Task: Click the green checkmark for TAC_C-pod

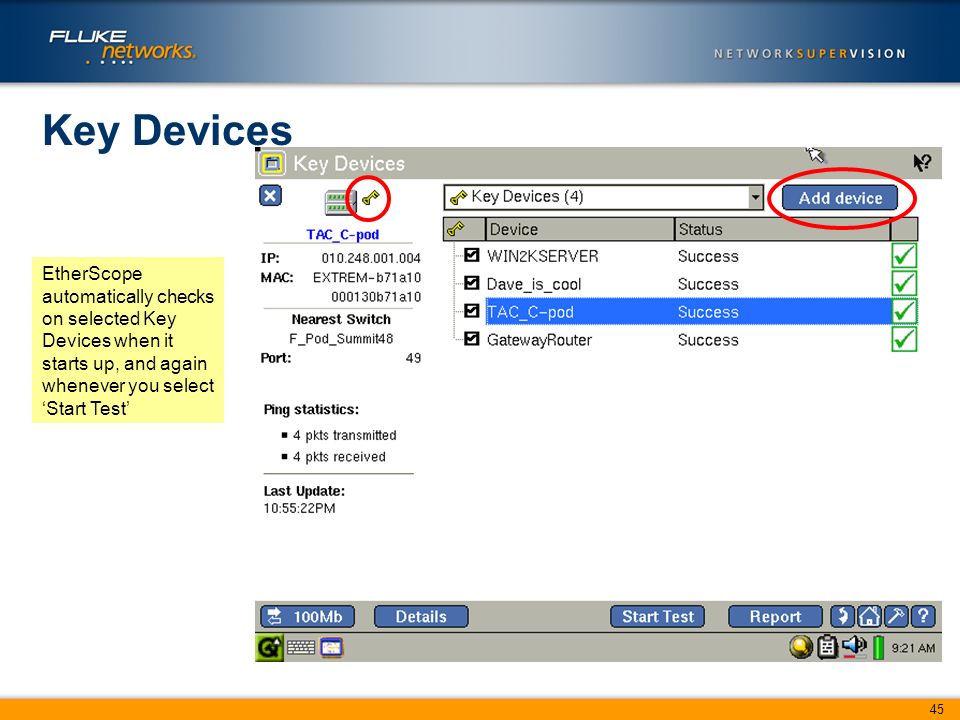Action: 904,311
